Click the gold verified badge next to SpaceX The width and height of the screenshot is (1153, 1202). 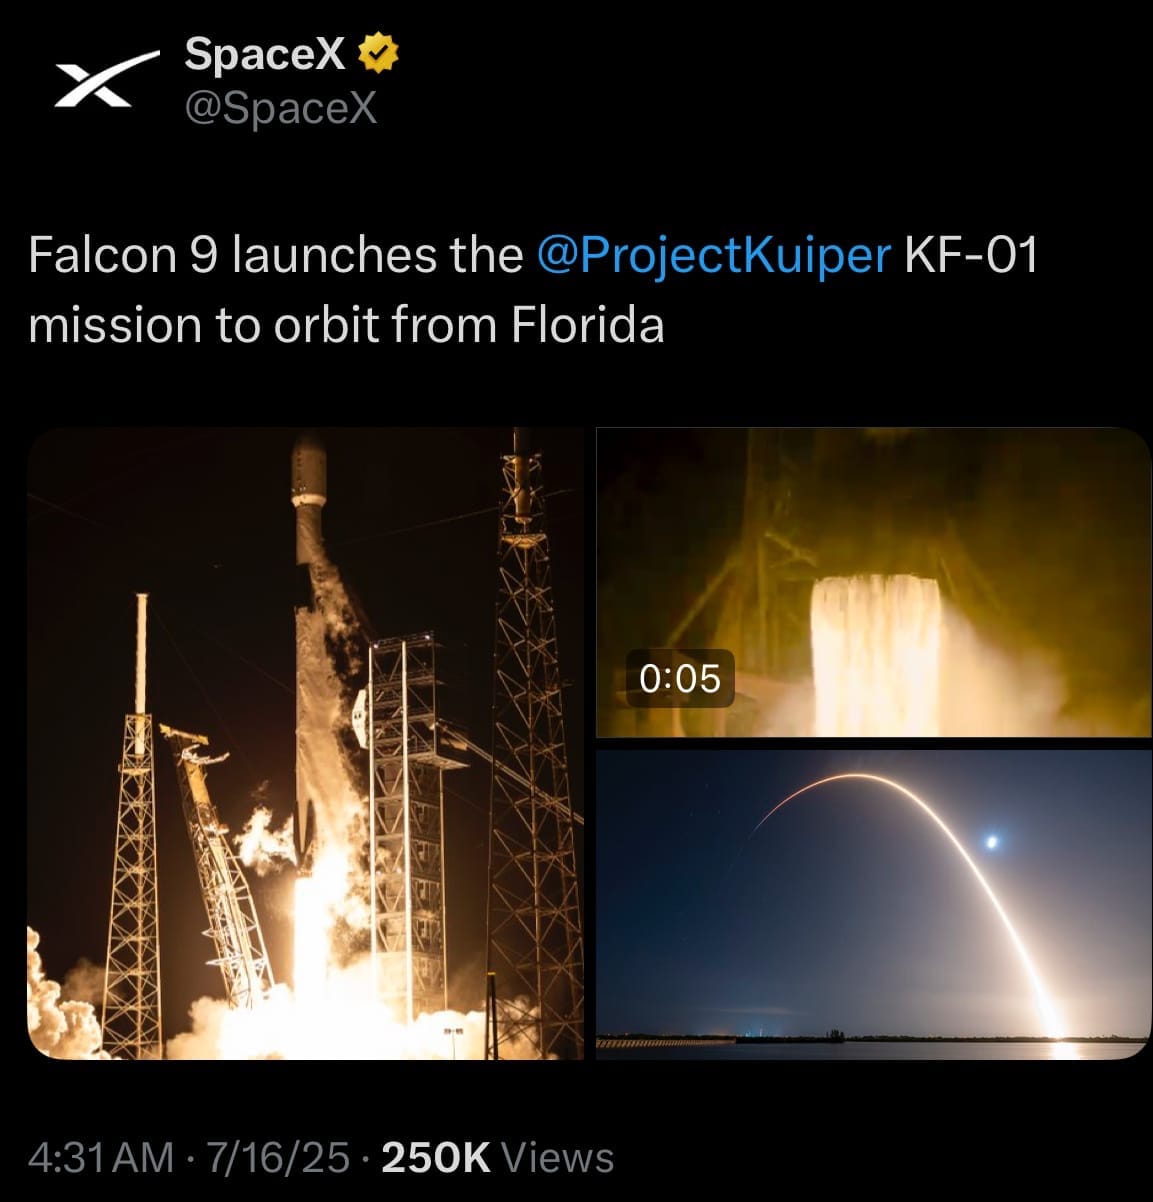pos(379,55)
